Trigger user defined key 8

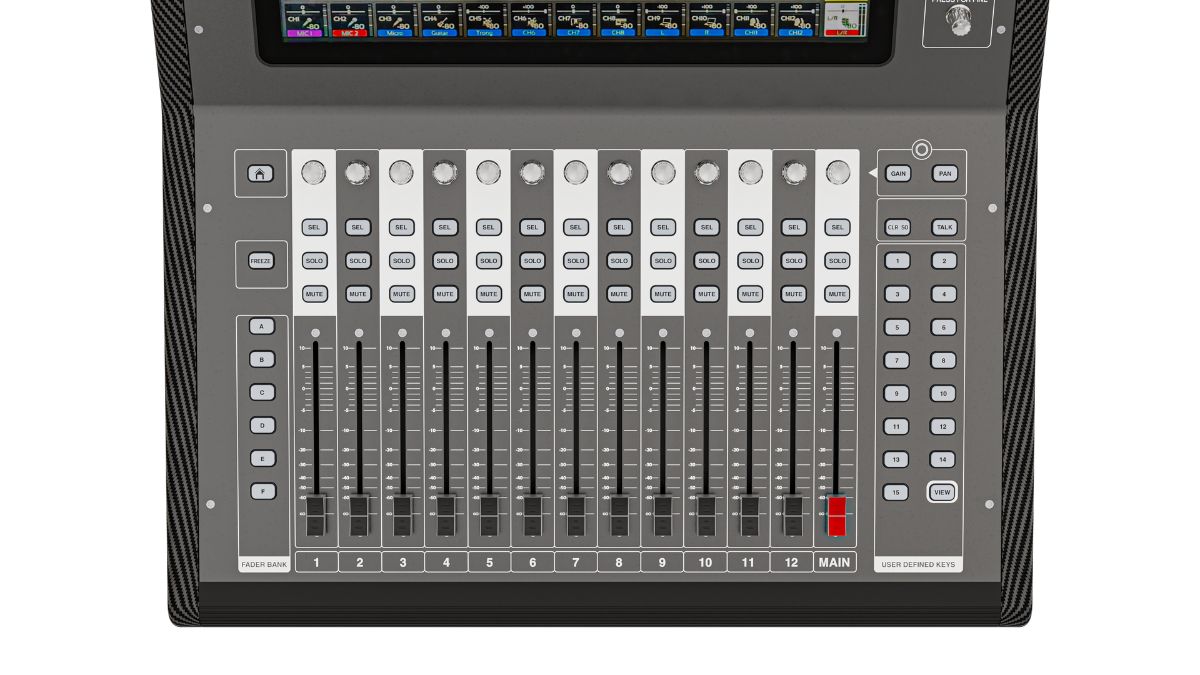click(x=943, y=360)
